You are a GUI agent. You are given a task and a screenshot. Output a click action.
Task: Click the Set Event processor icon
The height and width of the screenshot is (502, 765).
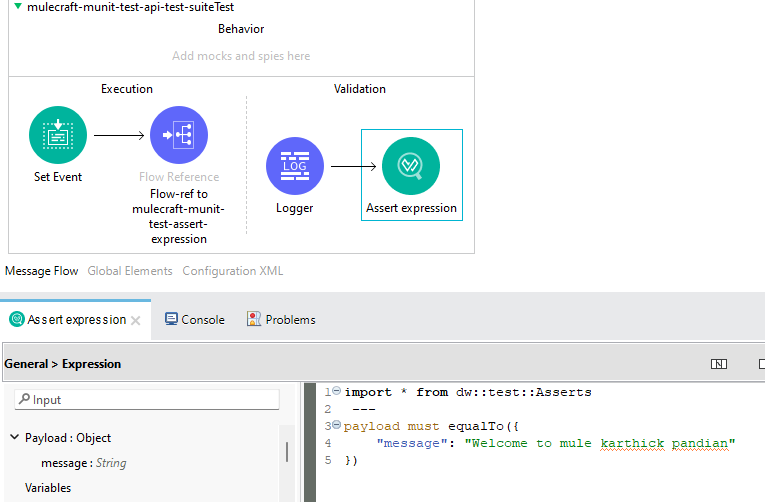pyautogui.click(x=58, y=135)
